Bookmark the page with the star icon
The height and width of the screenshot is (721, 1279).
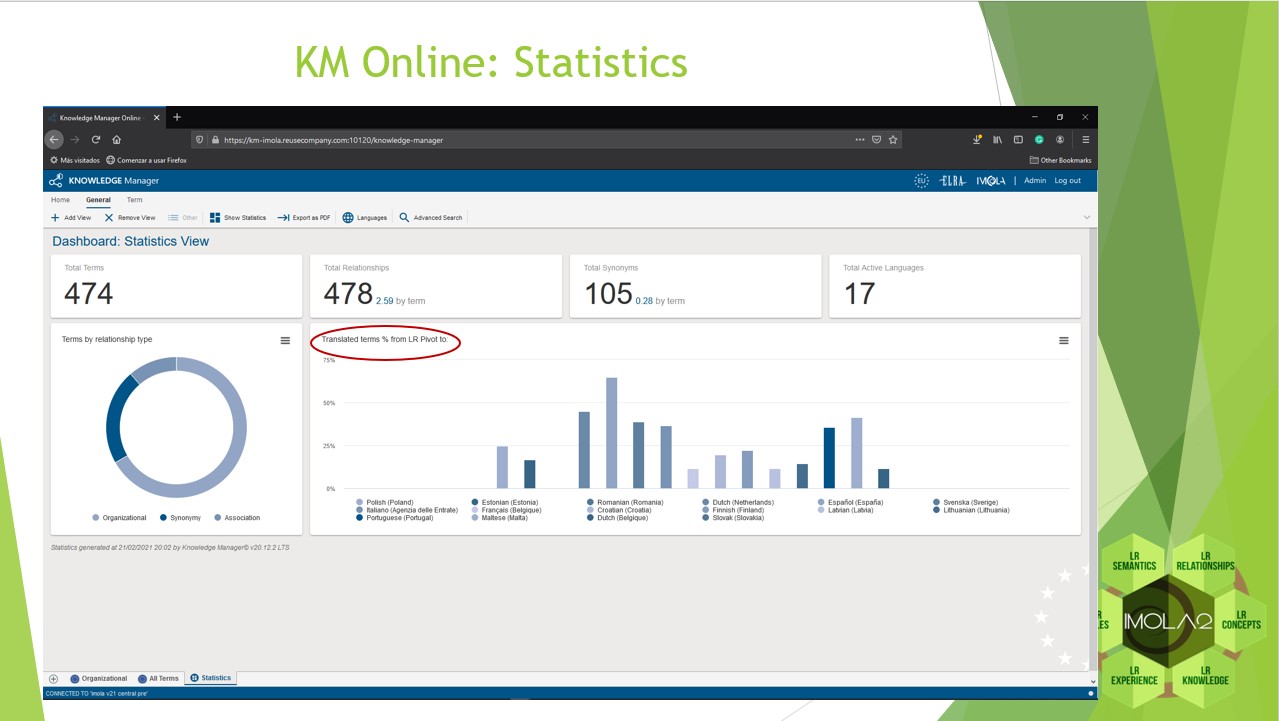[x=893, y=140]
